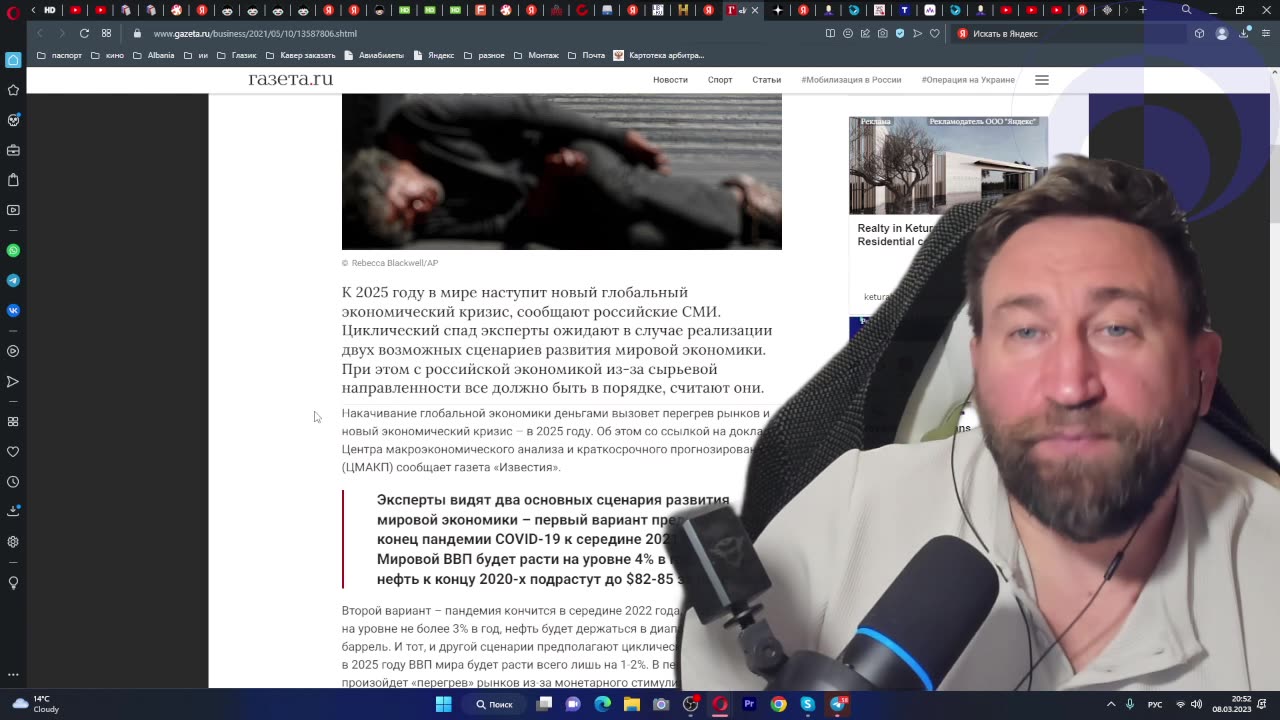Switch to the active gazeta.ru tab
This screenshot has width=1280, height=720.
742,10
